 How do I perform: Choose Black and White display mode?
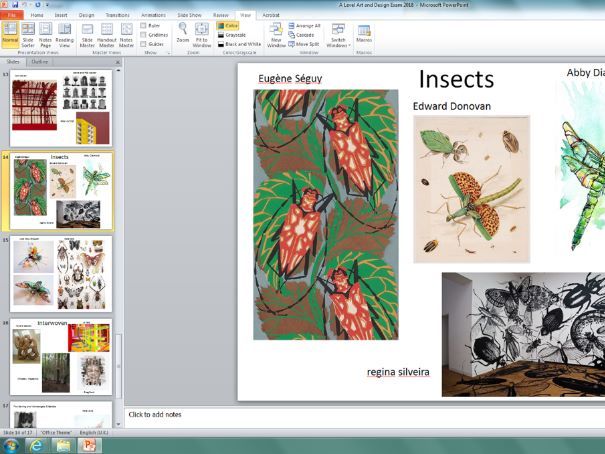(239, 44)
